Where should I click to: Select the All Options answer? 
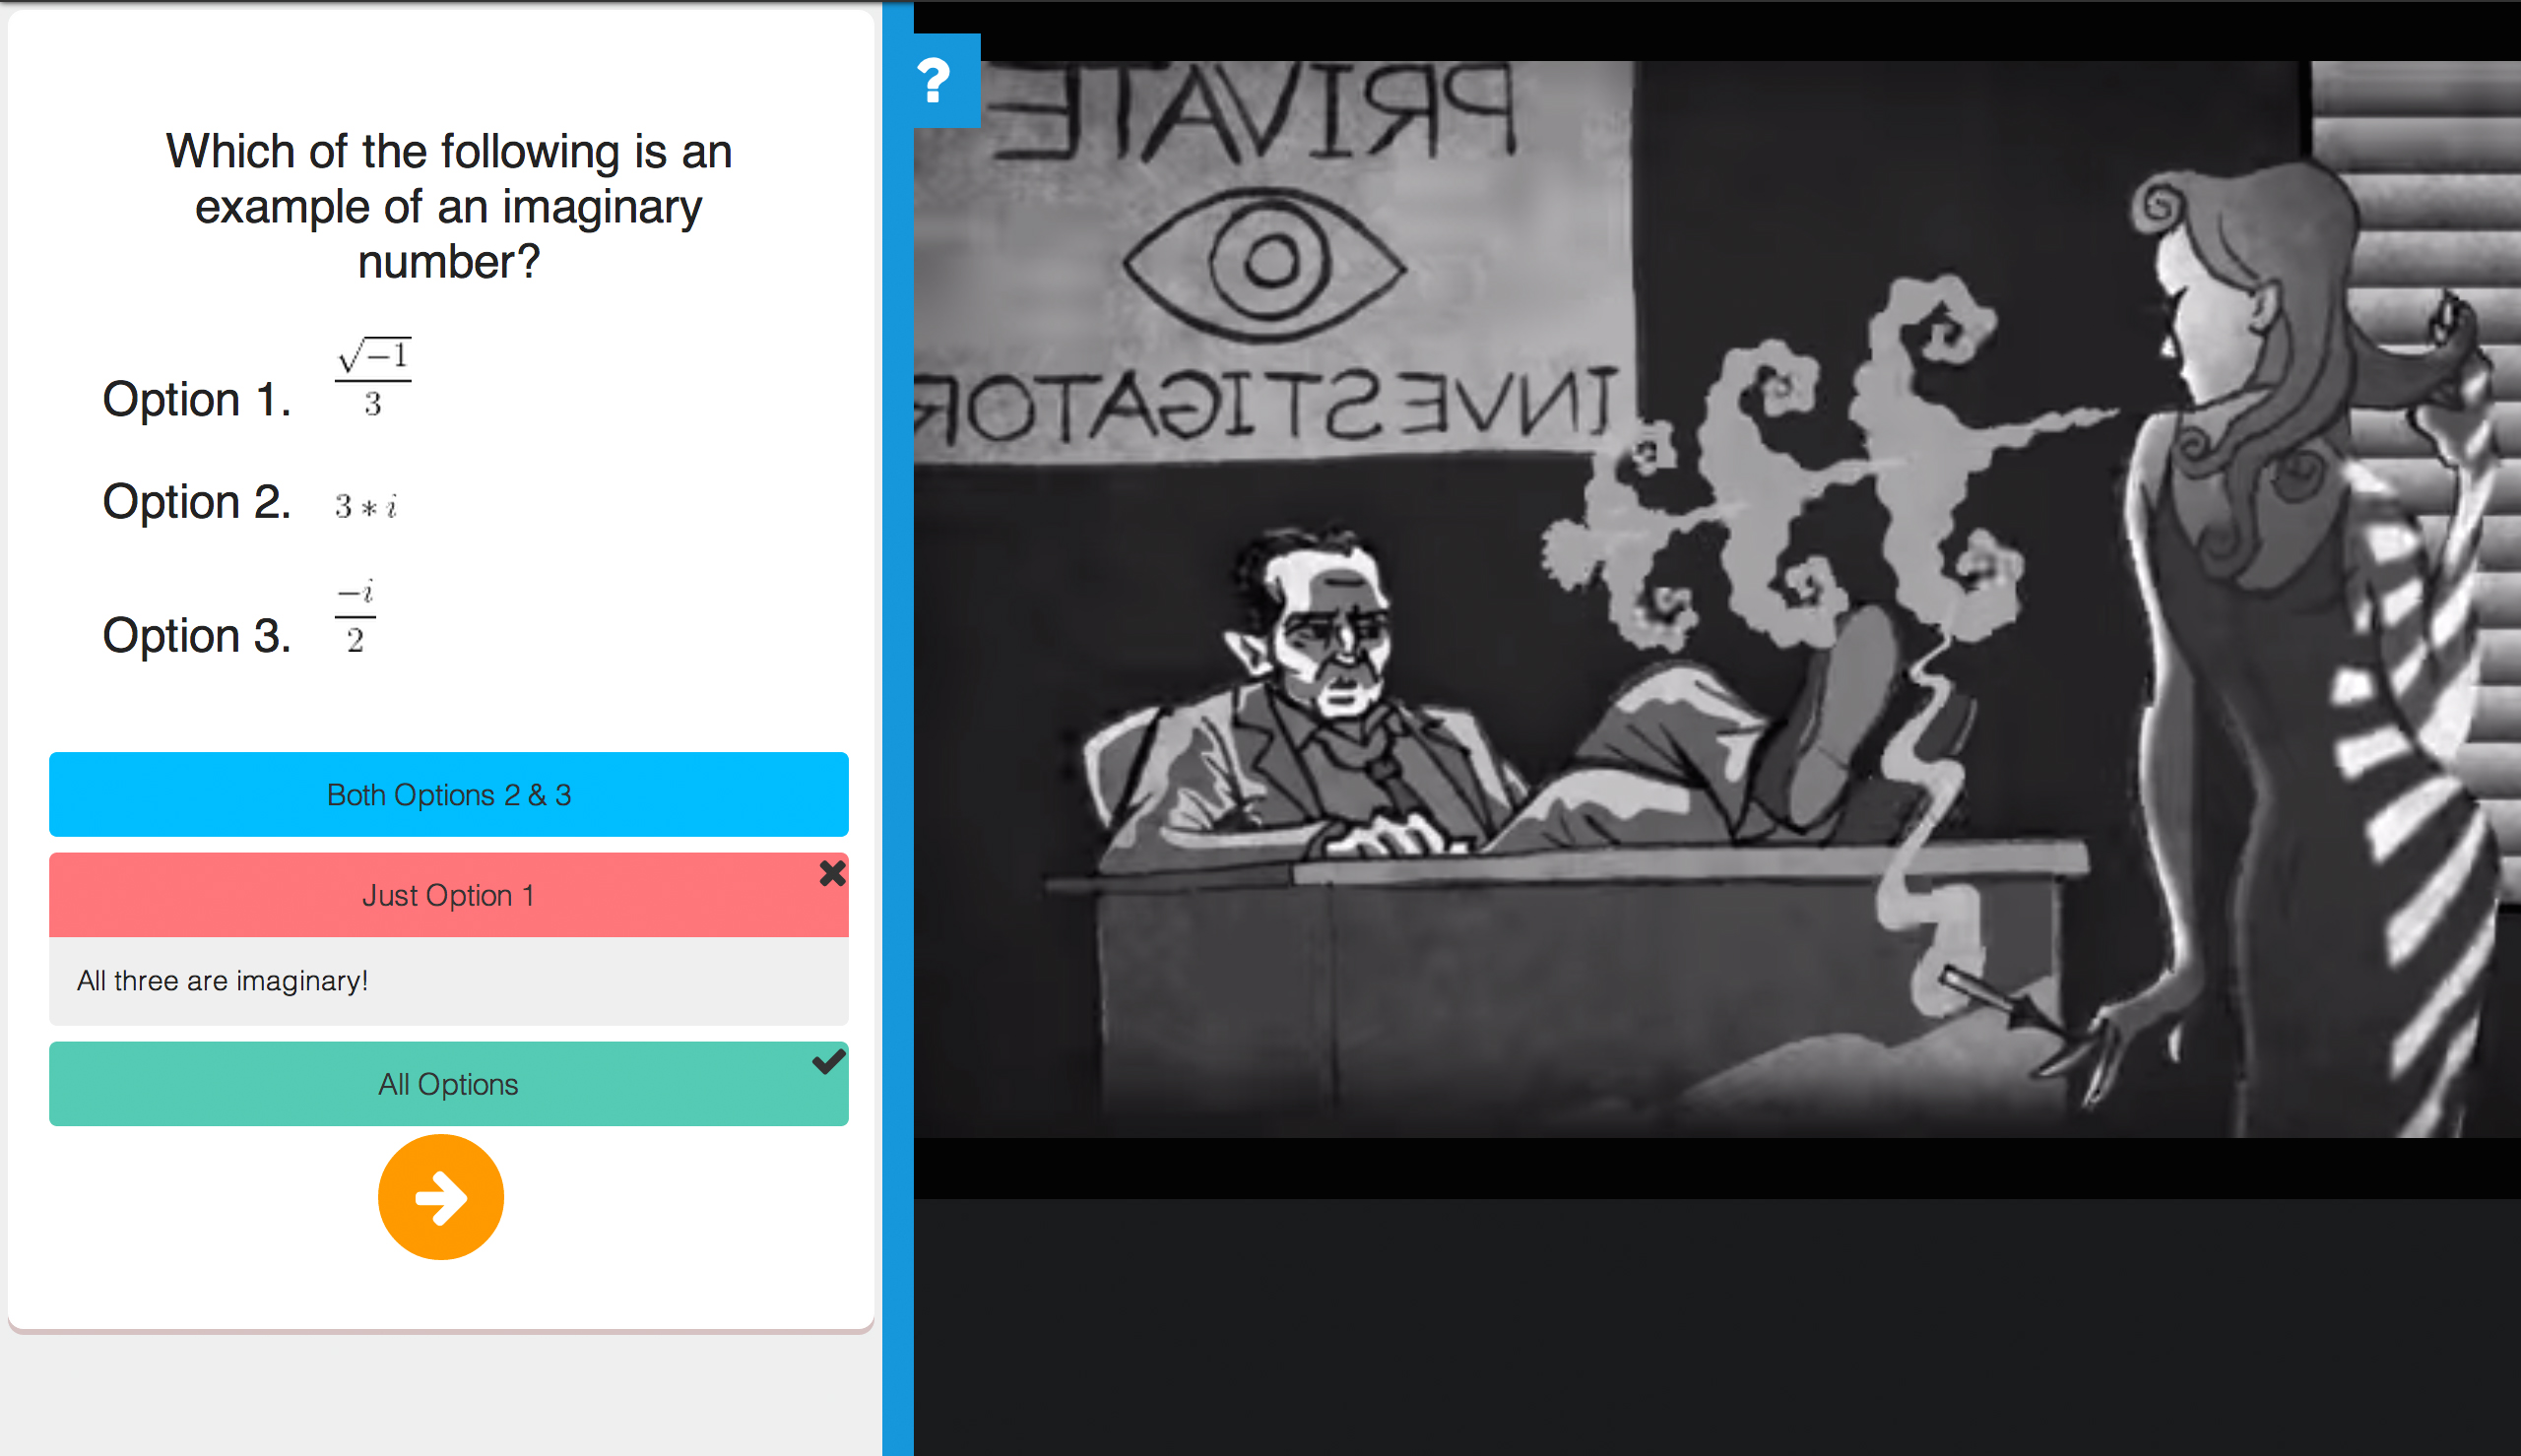tap(449, 1083)
